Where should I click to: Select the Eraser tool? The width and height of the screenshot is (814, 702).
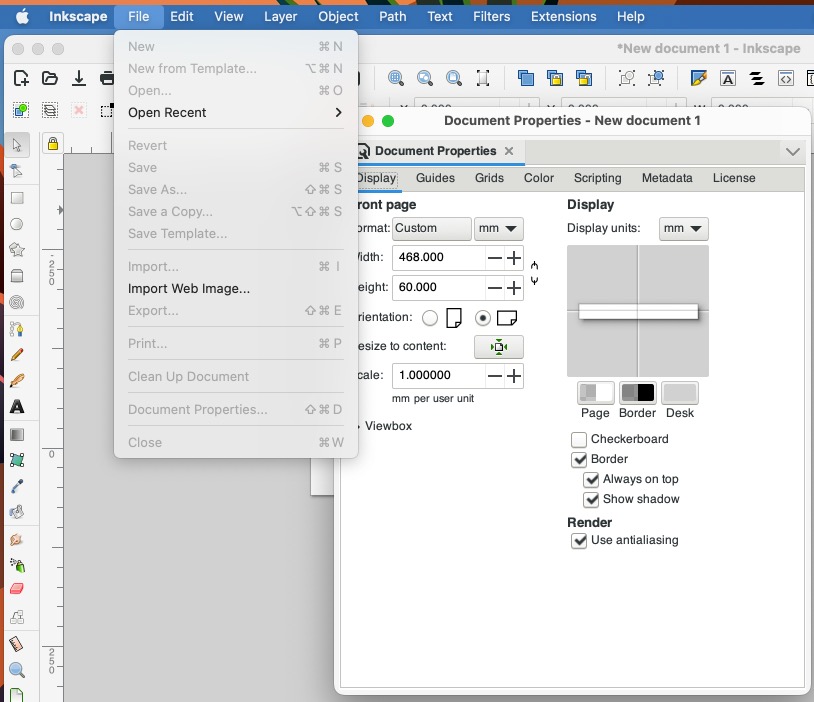(x=17, y=589)
